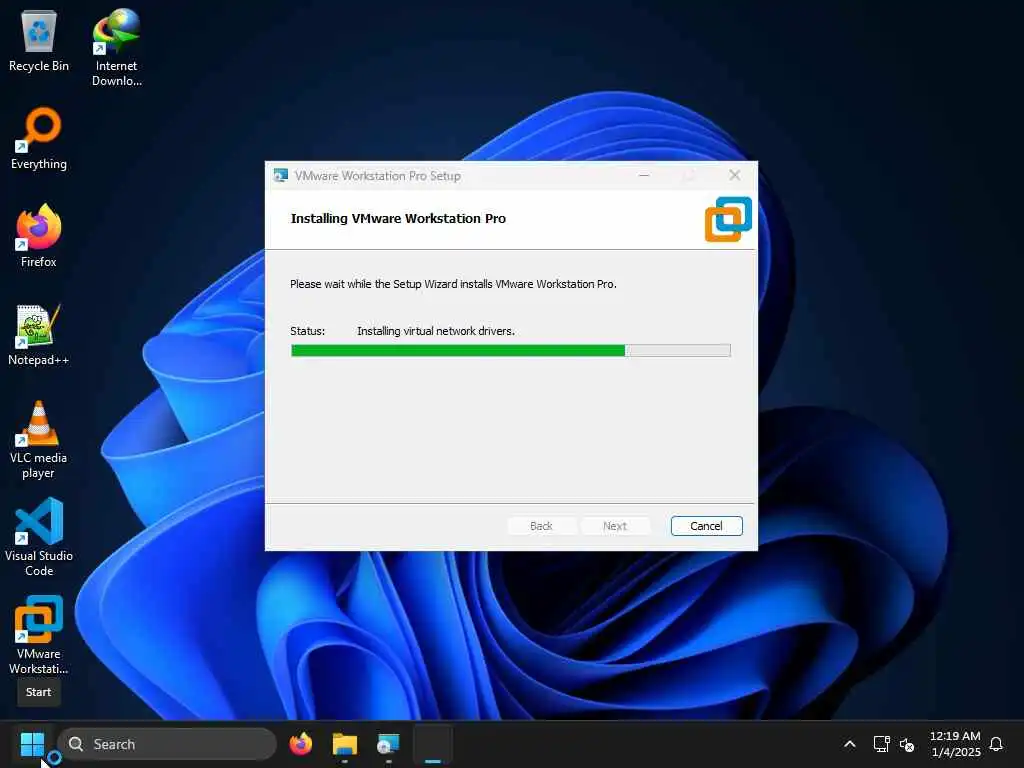Open Internet Download Manager desktop icon
The height and width of the screenshot is (768, 1024).
pyautogui.click(x=116, y=48)
